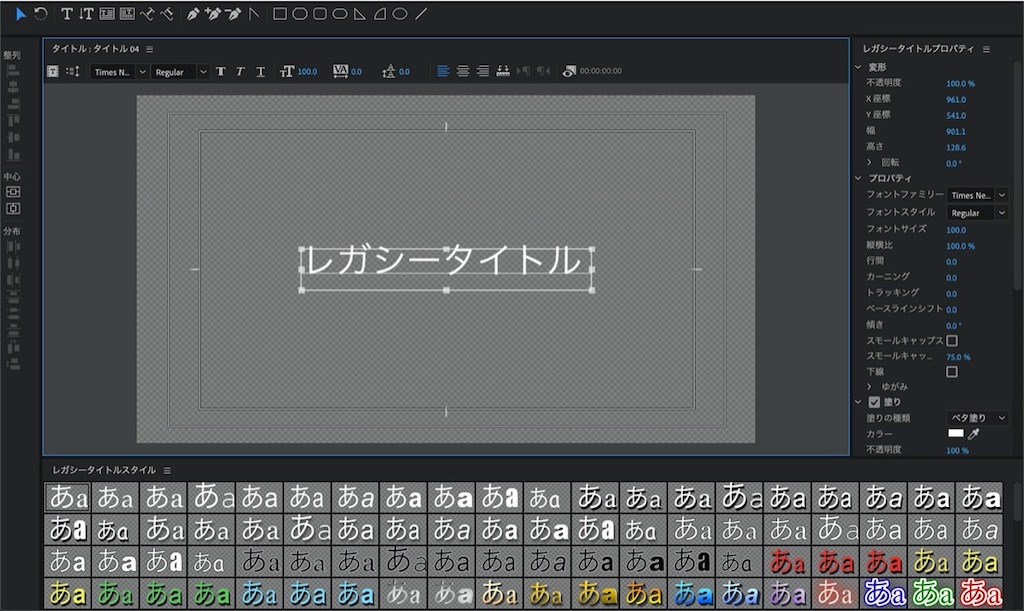Select the horizontal Type tool
This screenshot has height=611, width=1024.
click(x=67, y=14)
